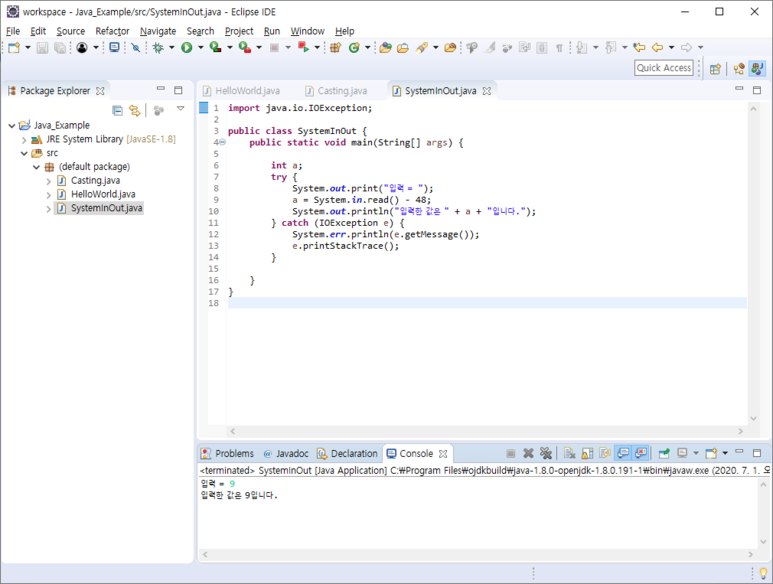Switch to the Java perspective icon

point(757,69)
